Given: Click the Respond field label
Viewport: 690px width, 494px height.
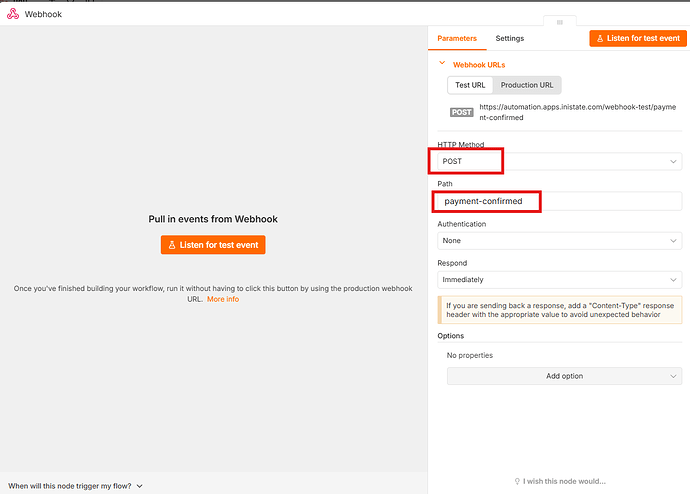Looking at the screenshot, I should click(x=452, y=263).
